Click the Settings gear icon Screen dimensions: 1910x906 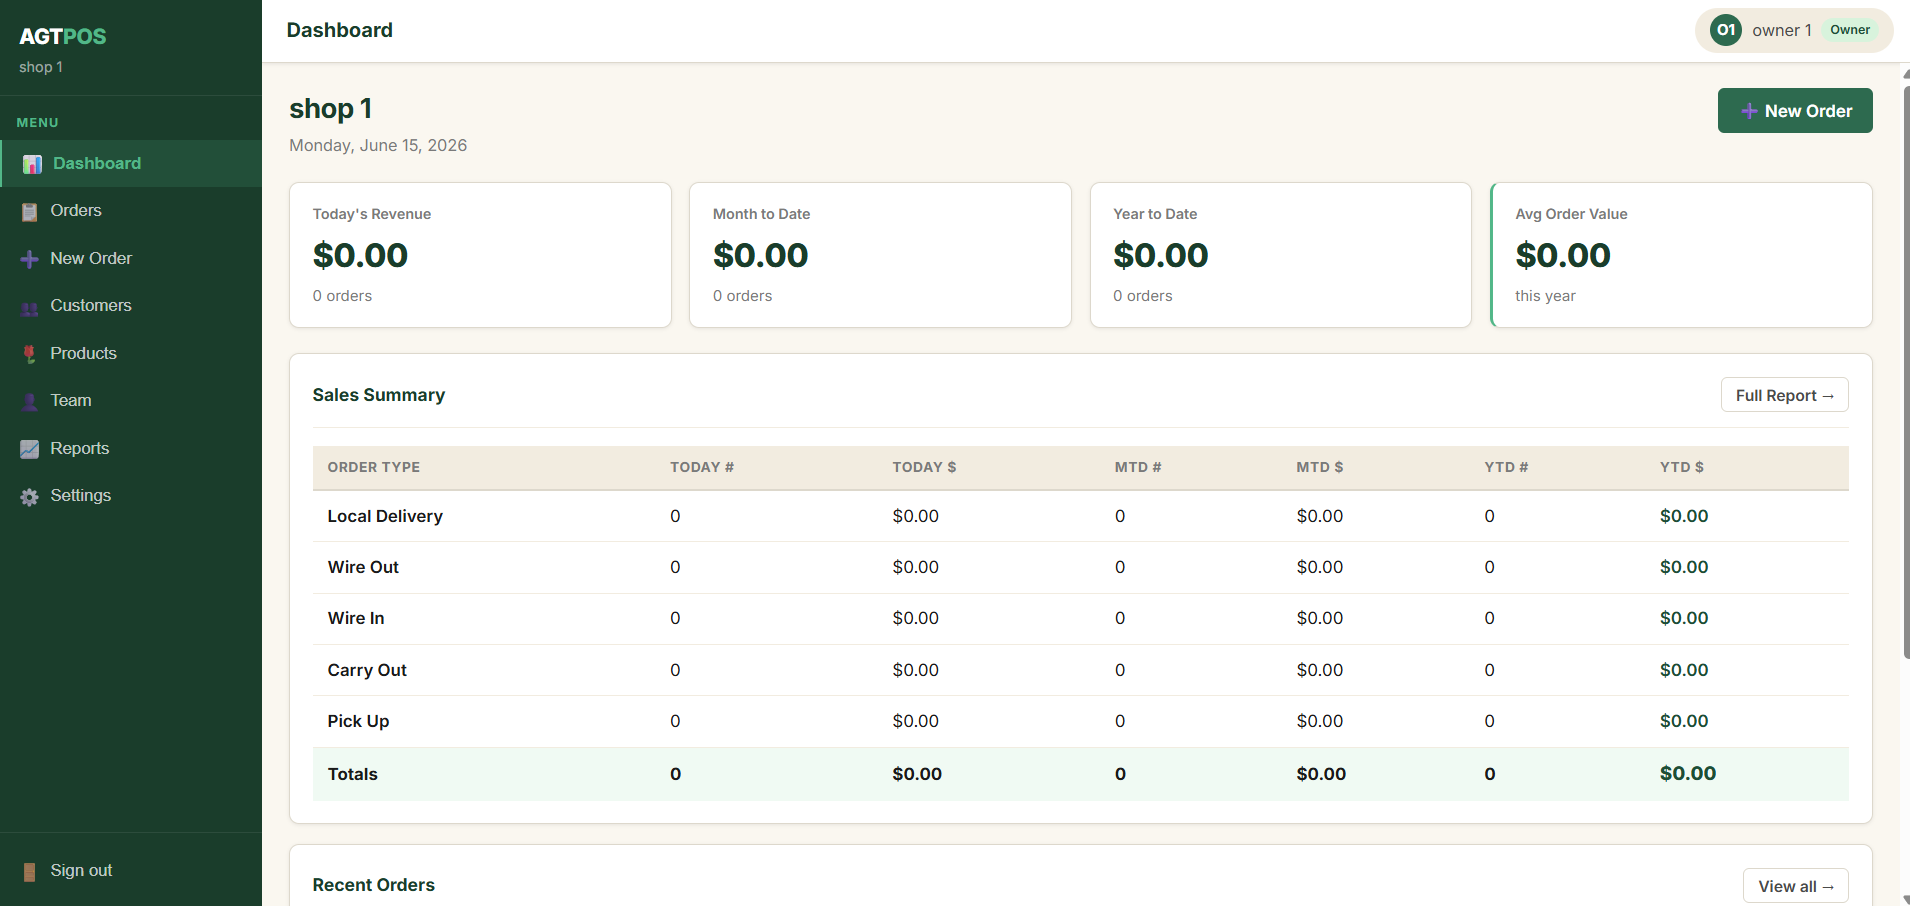point(30,497)
